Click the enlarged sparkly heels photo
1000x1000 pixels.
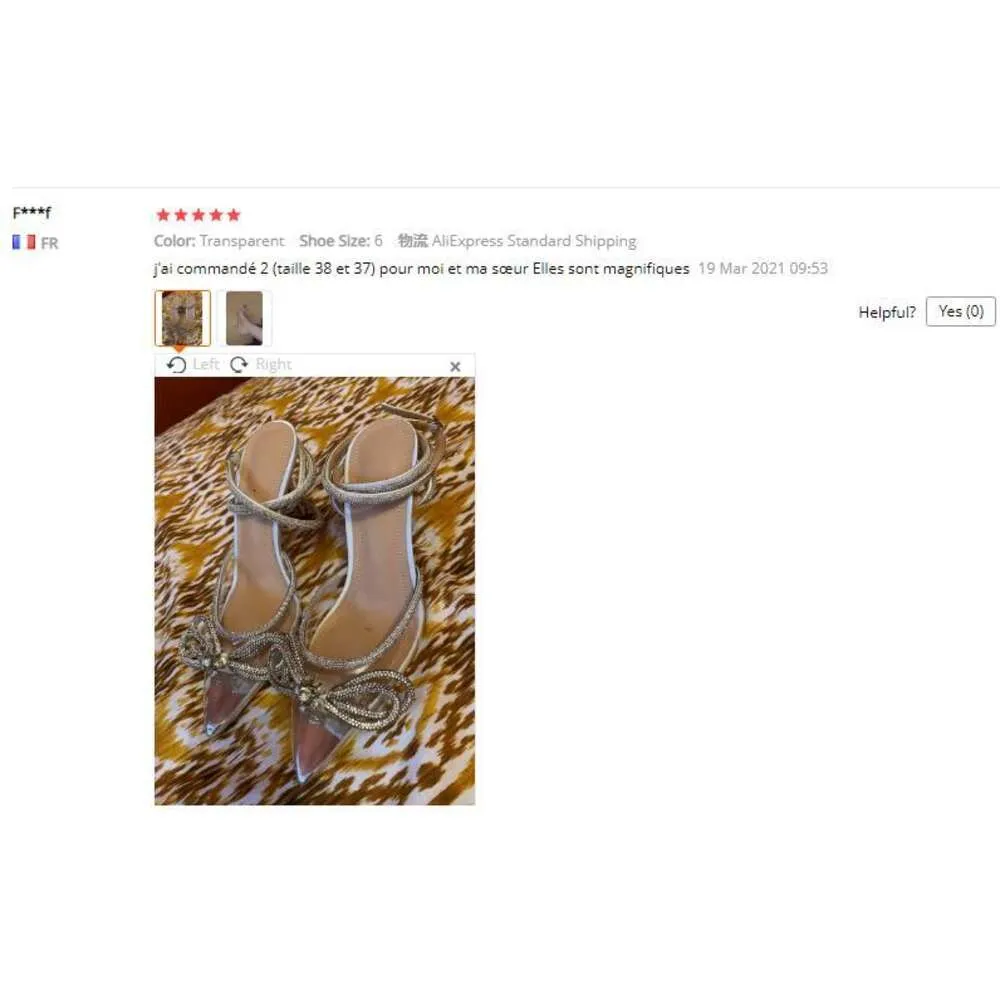pos(314,591)
